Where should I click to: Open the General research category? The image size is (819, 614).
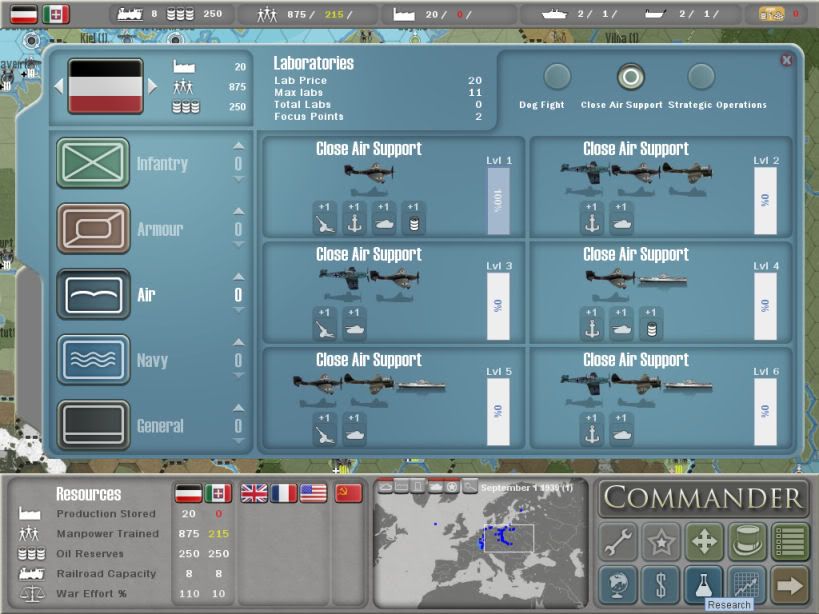pyautogui.click(x=93, y=425)
